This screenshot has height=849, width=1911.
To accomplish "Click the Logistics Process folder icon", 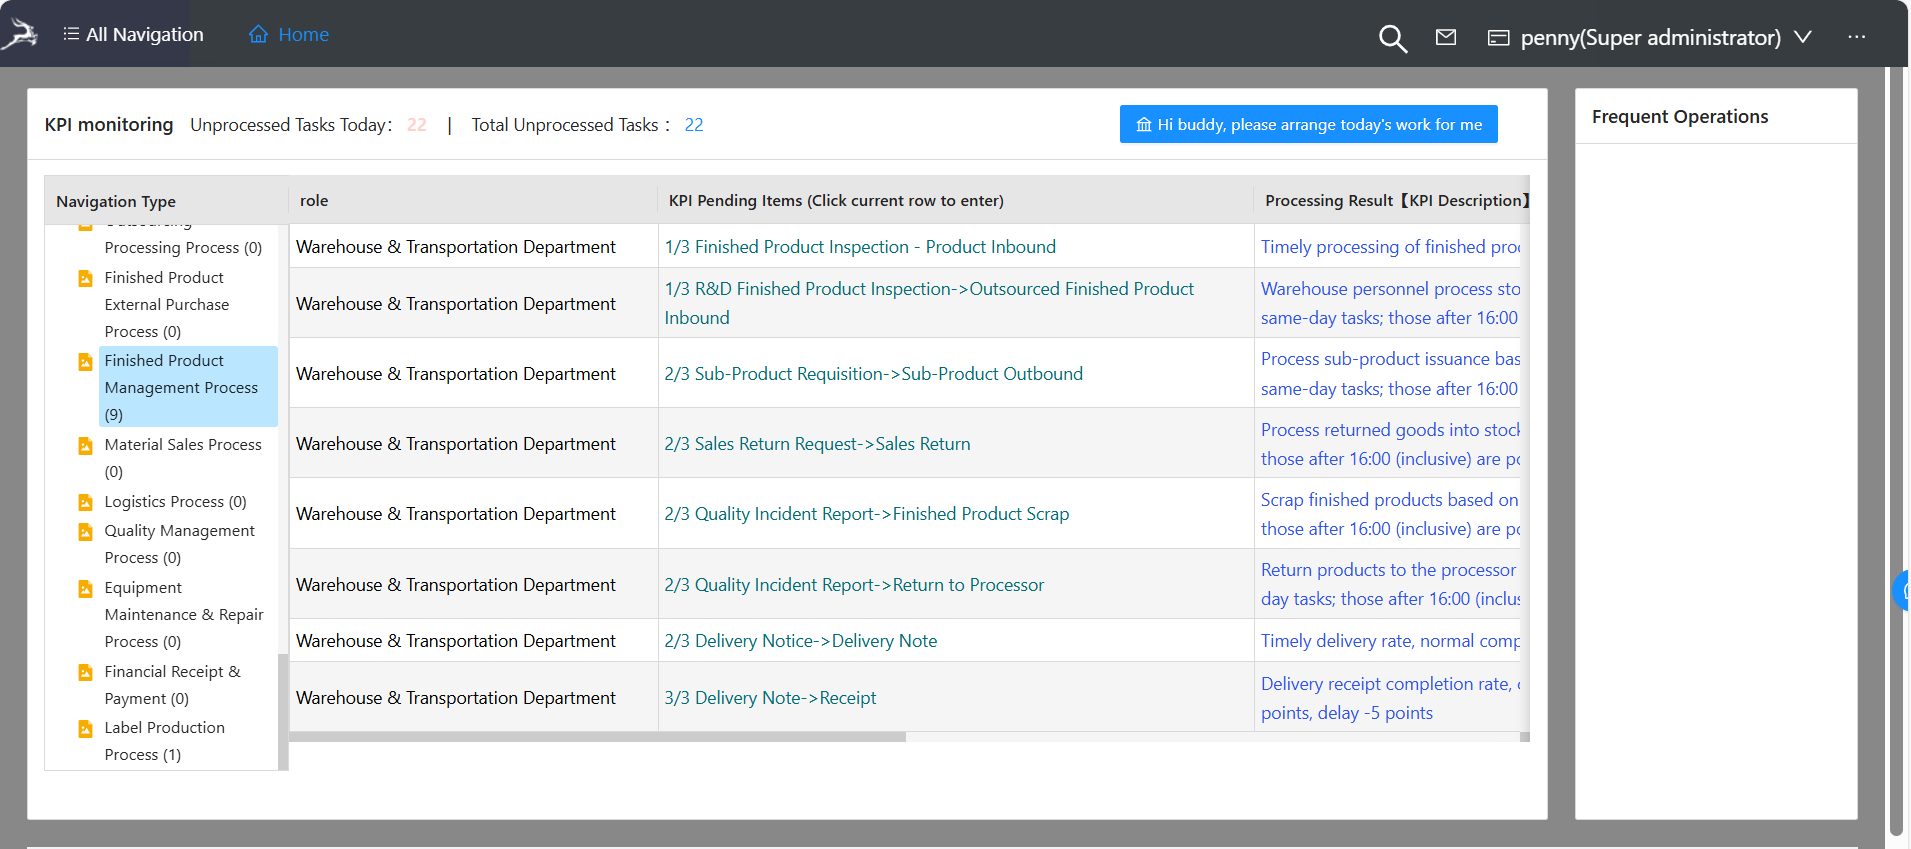I will (86, 503).
